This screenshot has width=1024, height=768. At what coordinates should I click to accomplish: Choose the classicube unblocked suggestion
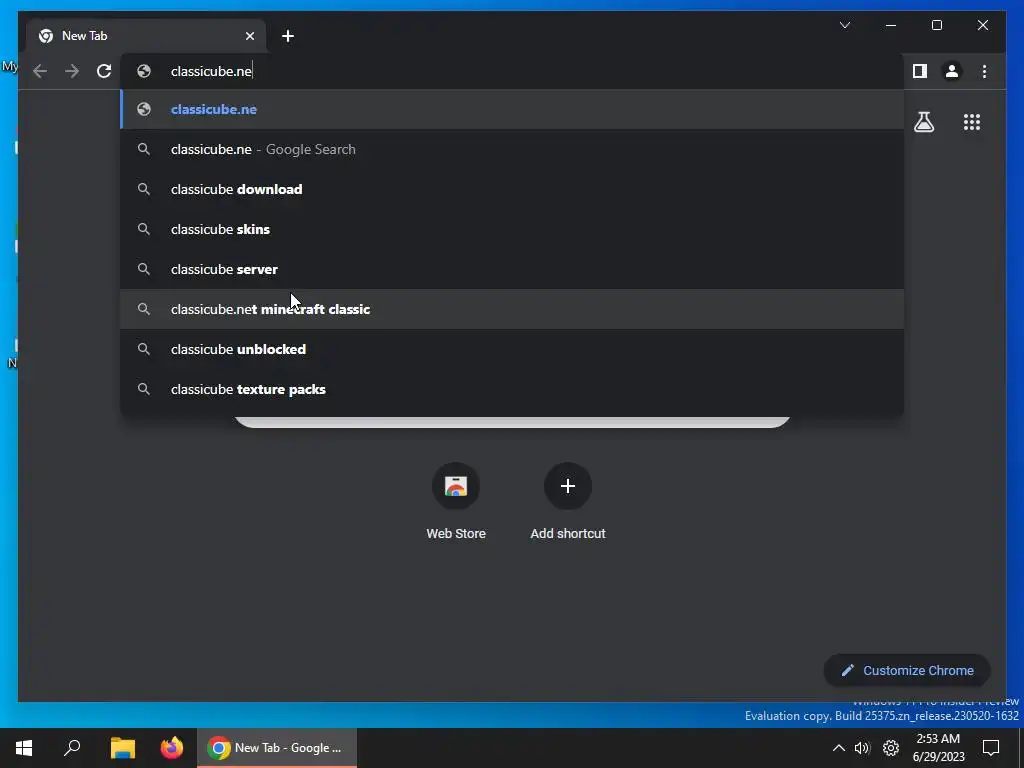click(512, 349)
